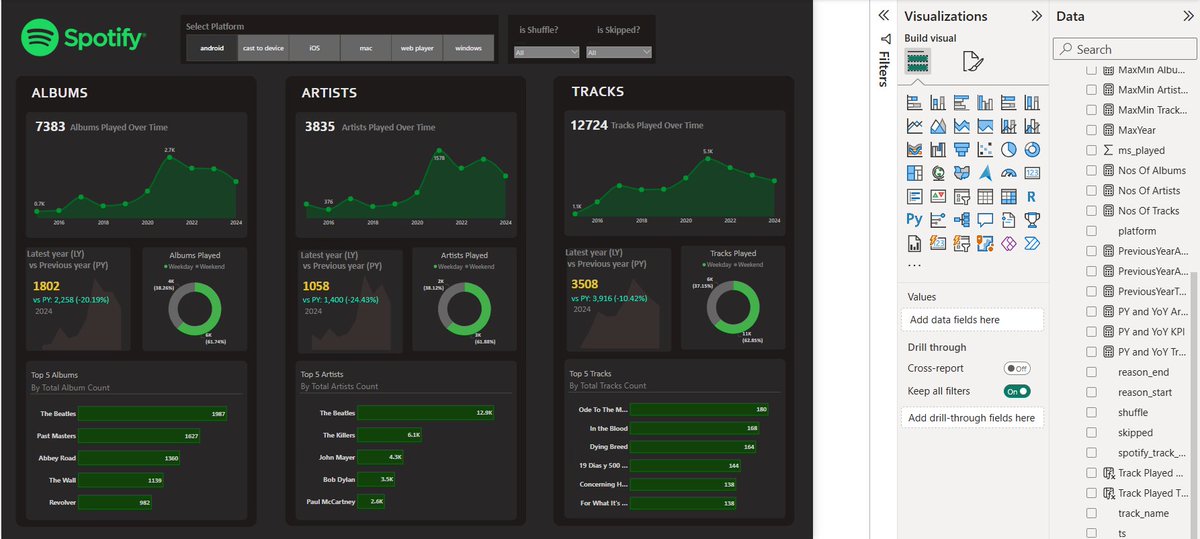This screenshot has height=539, width=1200.
Task: Click the Spotify logo
Action: click(83, 39)
